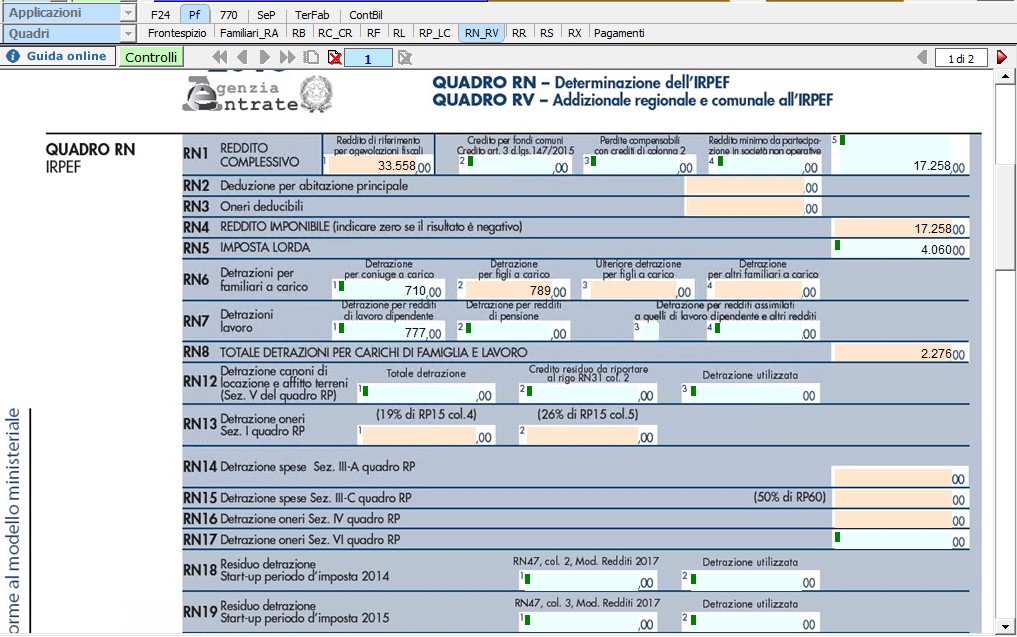This screenshot has width=1017, height=637.
Task: Click RN1 credito per fondi comuni field
Action: point(518,165)
